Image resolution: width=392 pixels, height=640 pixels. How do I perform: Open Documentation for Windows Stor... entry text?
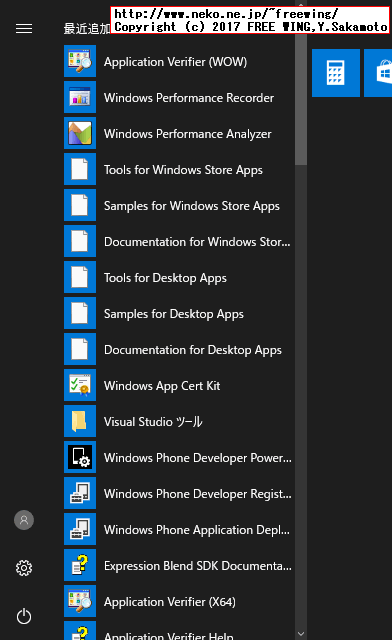pos(197,242)
